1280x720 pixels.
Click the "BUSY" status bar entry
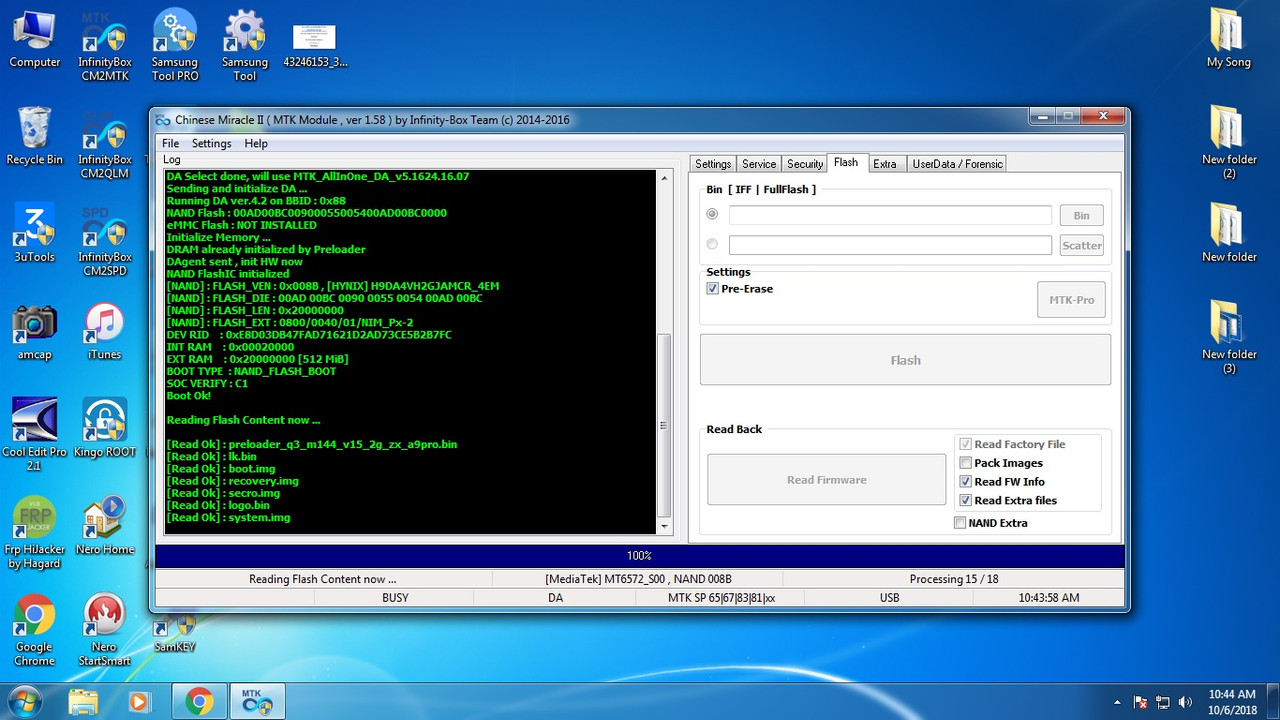click(x=395, y=598)
